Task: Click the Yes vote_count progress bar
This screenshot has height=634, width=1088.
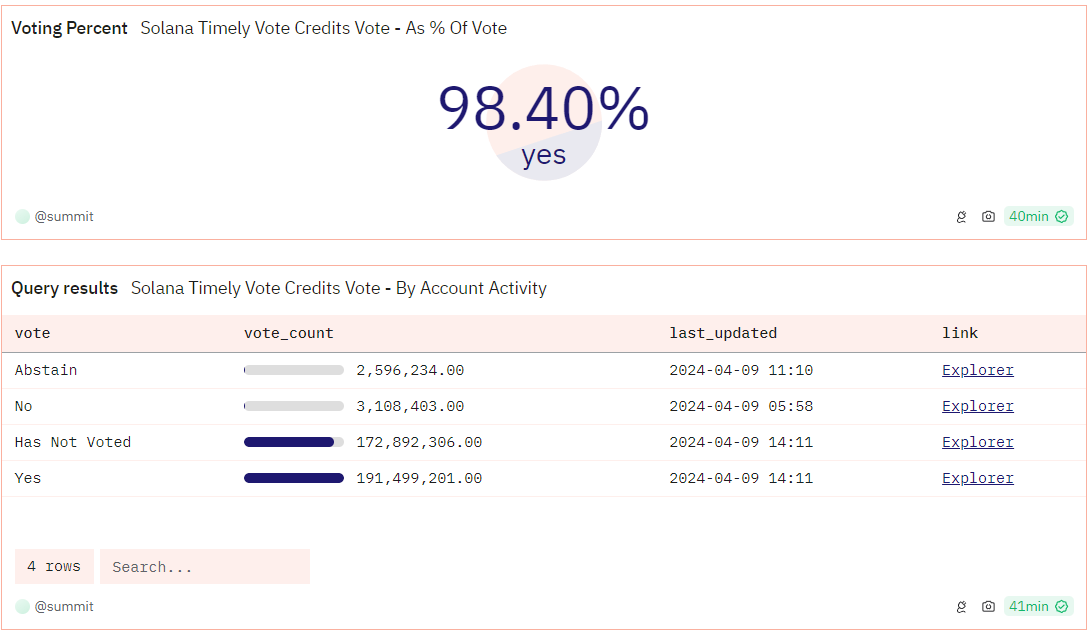Action: tap(294, 478)
